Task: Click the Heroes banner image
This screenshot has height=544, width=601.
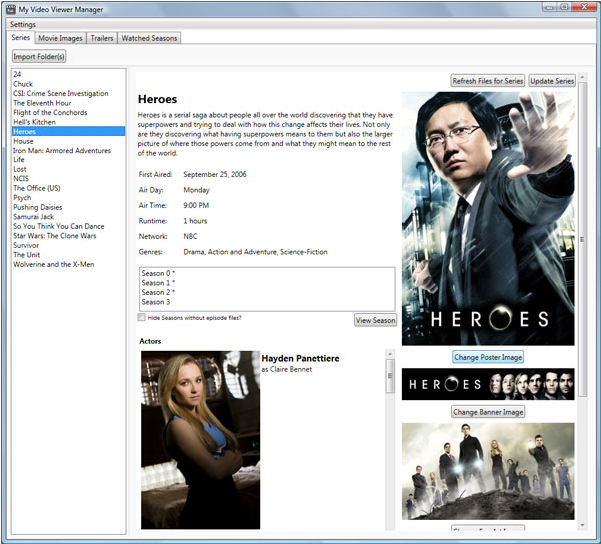Action: point(488,384)
